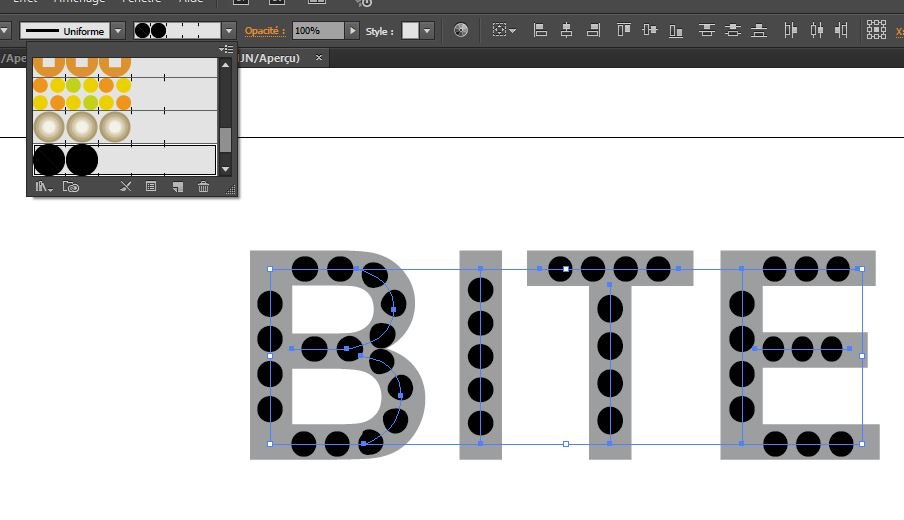Click the Vertical Align Bottom icon

[x=677, y=31]
